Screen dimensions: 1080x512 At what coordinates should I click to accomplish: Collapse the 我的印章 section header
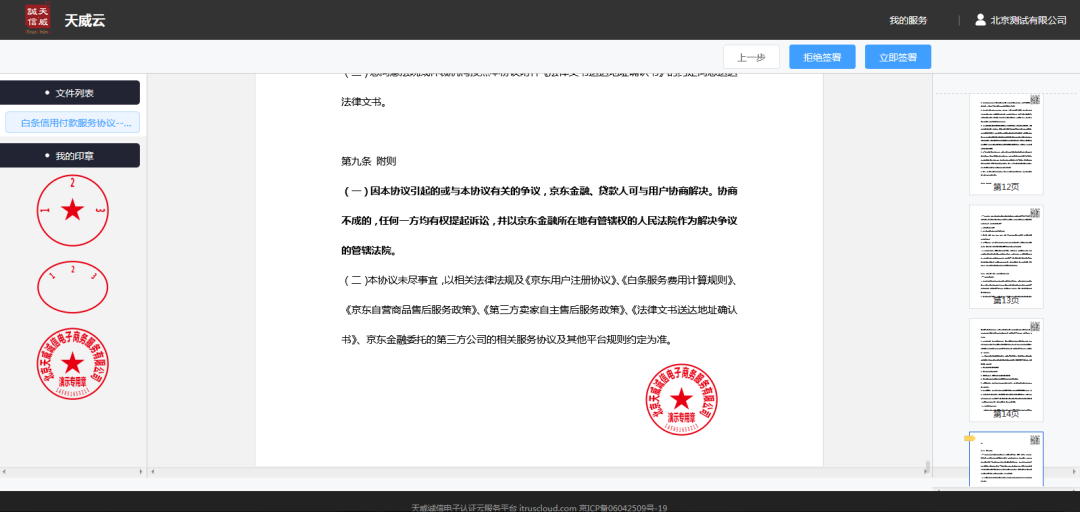[70, 156]
